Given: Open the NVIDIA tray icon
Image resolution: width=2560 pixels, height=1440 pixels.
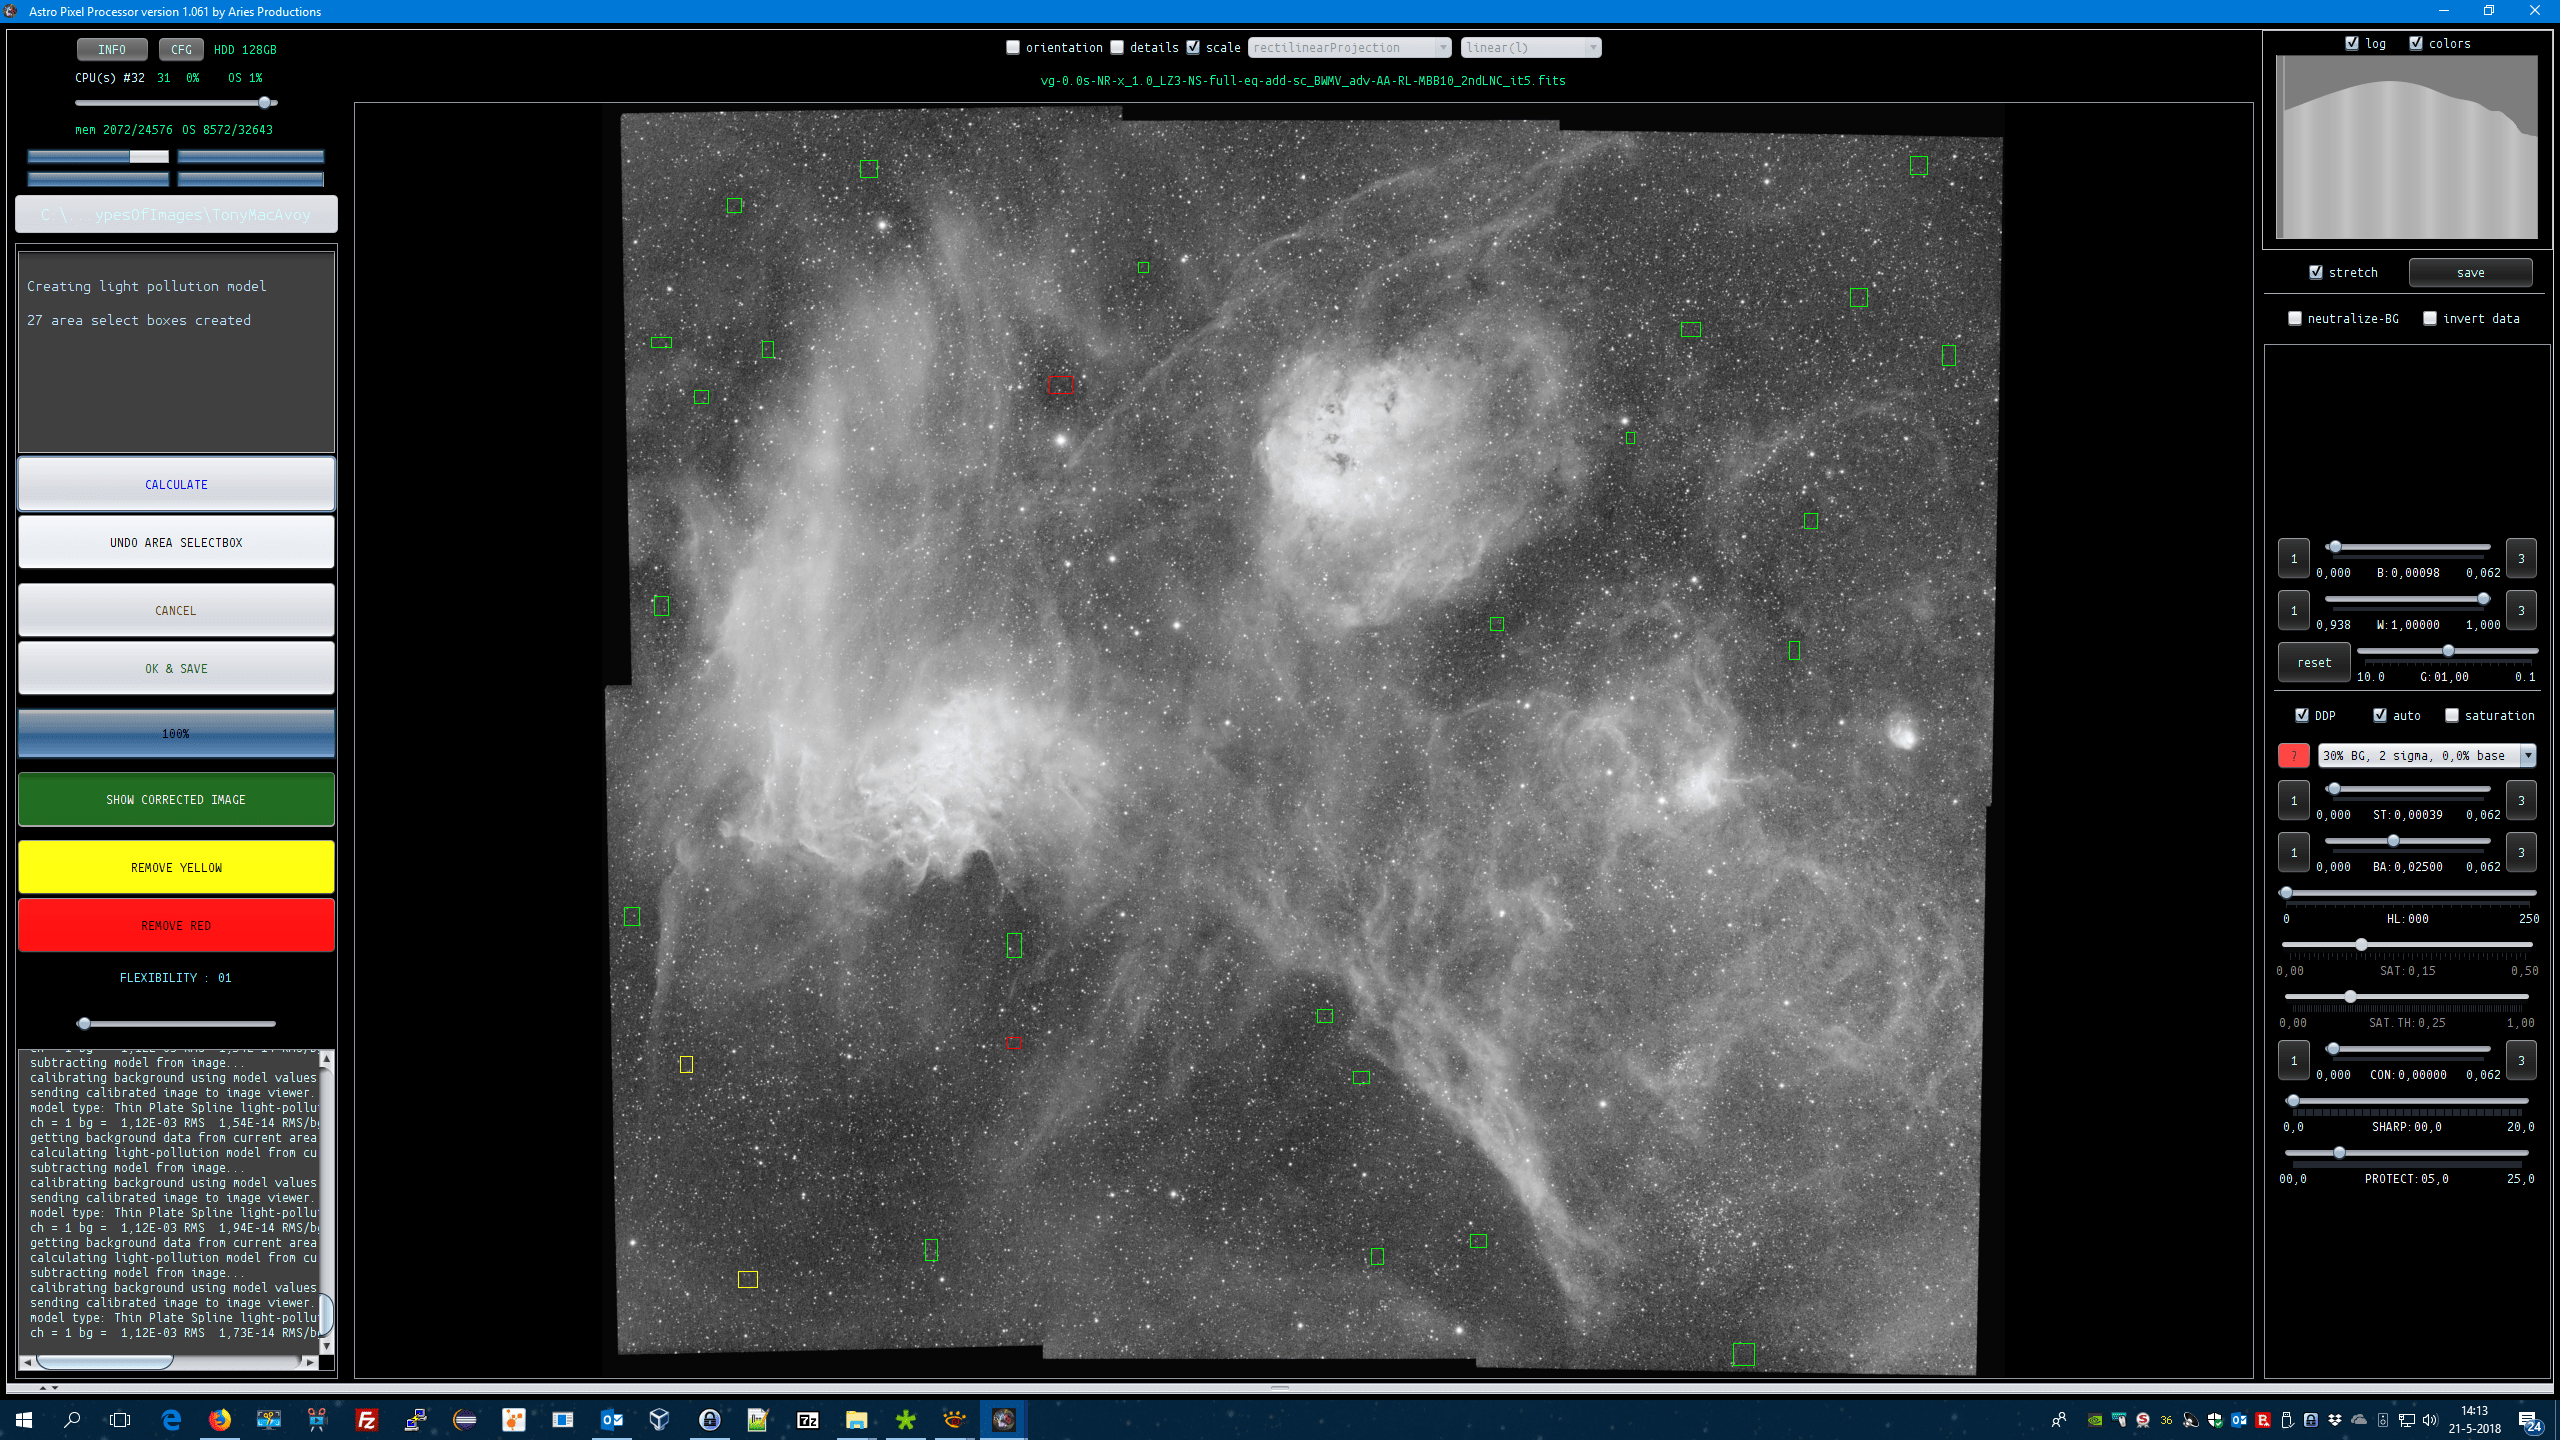Looking at the screenshot, I should point(2094,1420).
